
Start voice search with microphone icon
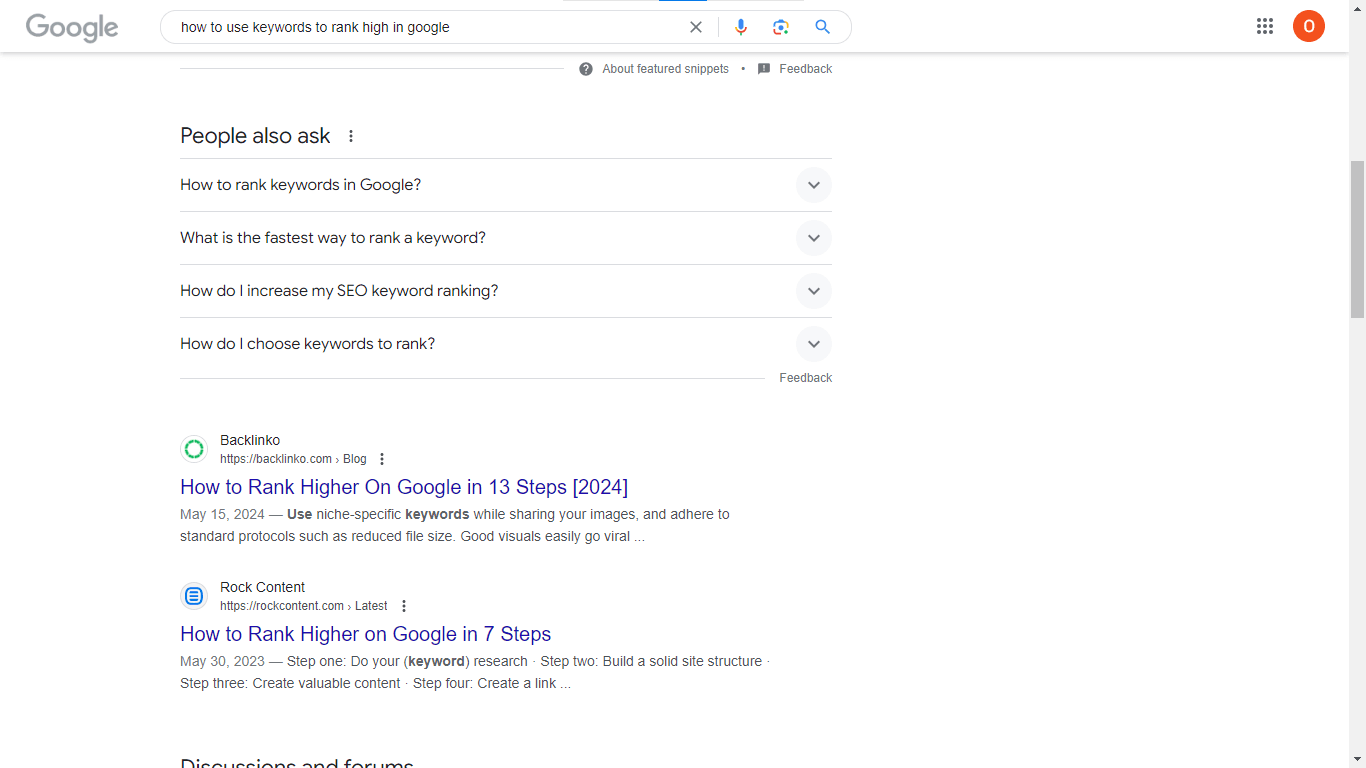click(741, 27)
